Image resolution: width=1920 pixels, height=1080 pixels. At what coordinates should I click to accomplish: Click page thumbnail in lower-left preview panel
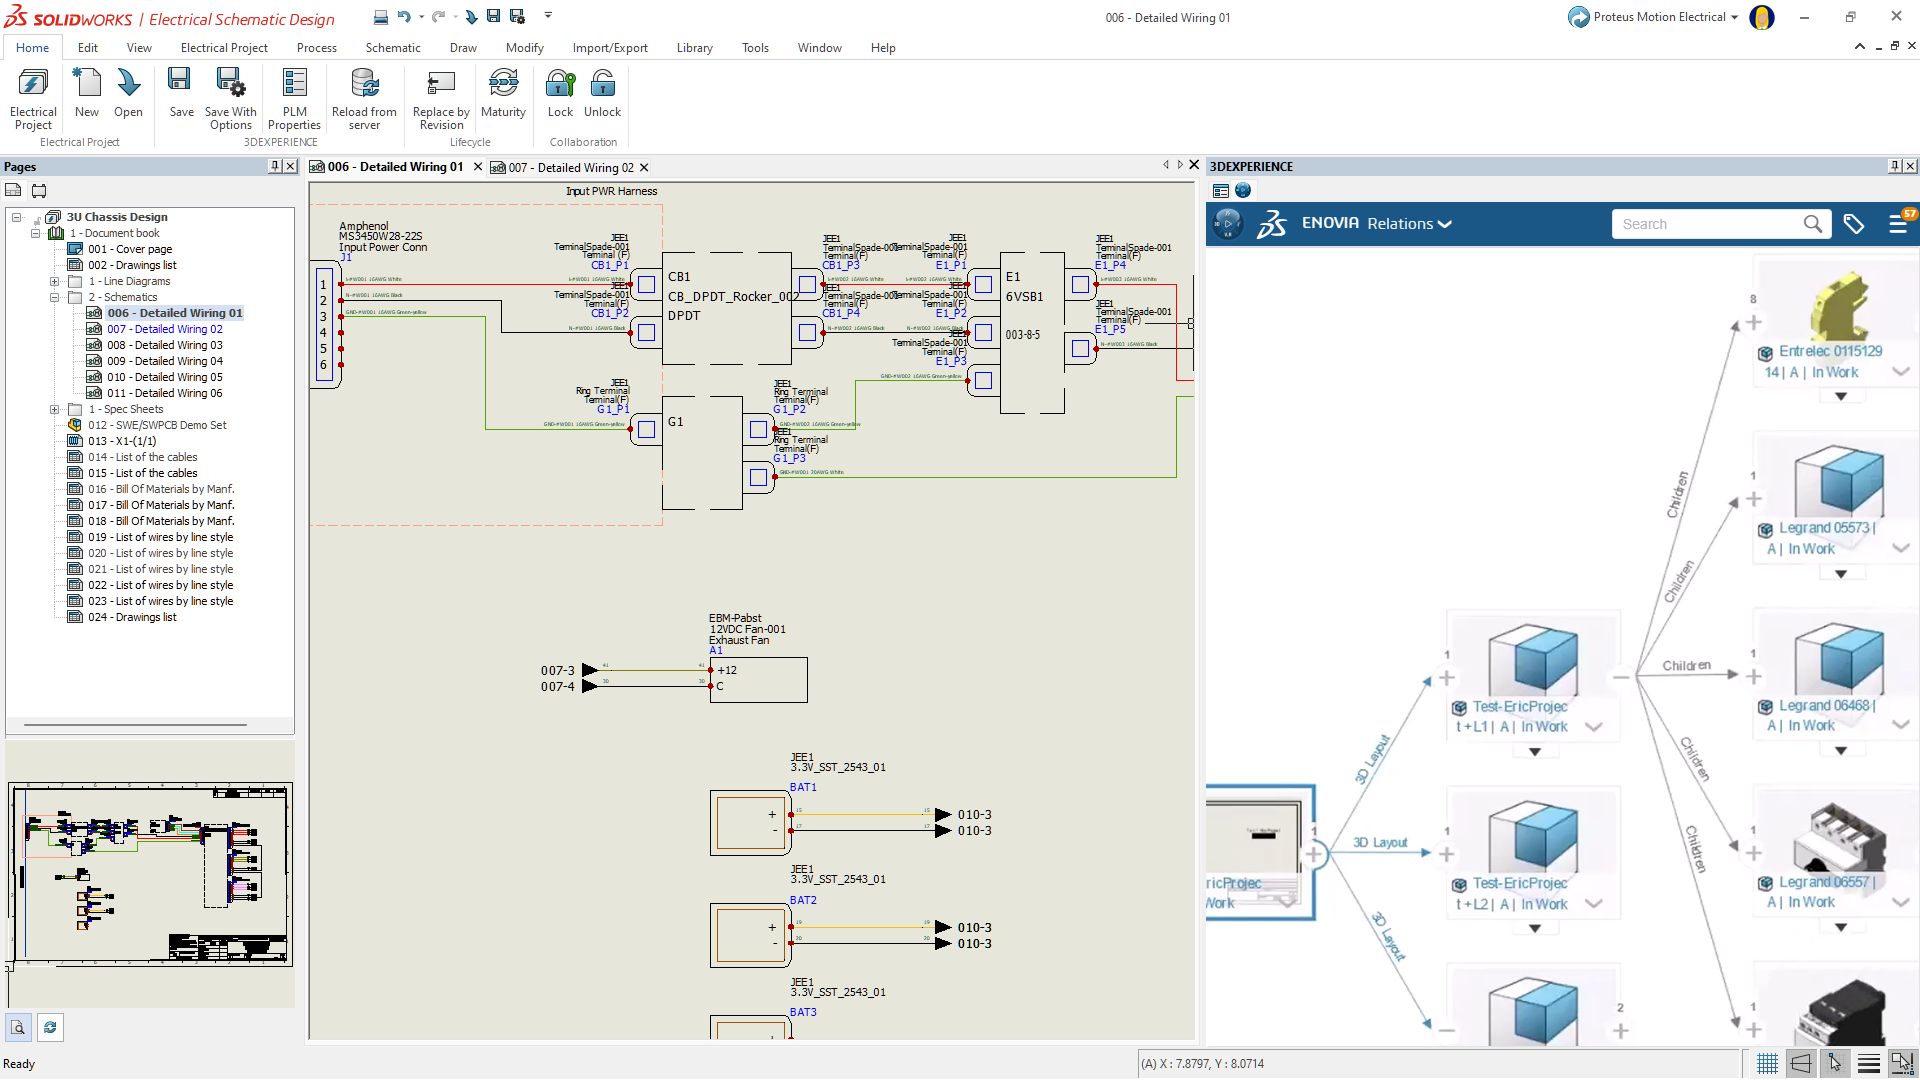pyautogui.click(x=150, y=873)
